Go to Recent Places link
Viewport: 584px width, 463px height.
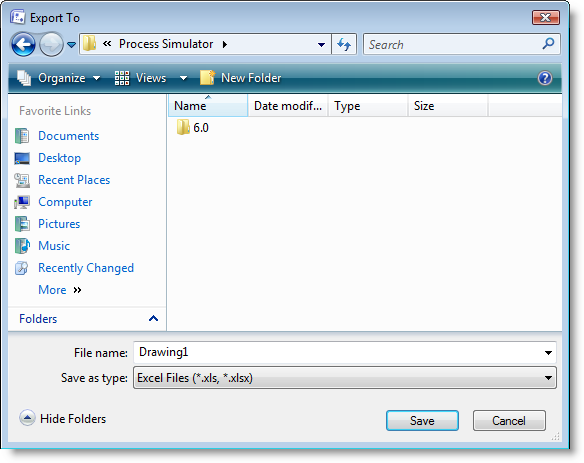(x=74, y=180)
